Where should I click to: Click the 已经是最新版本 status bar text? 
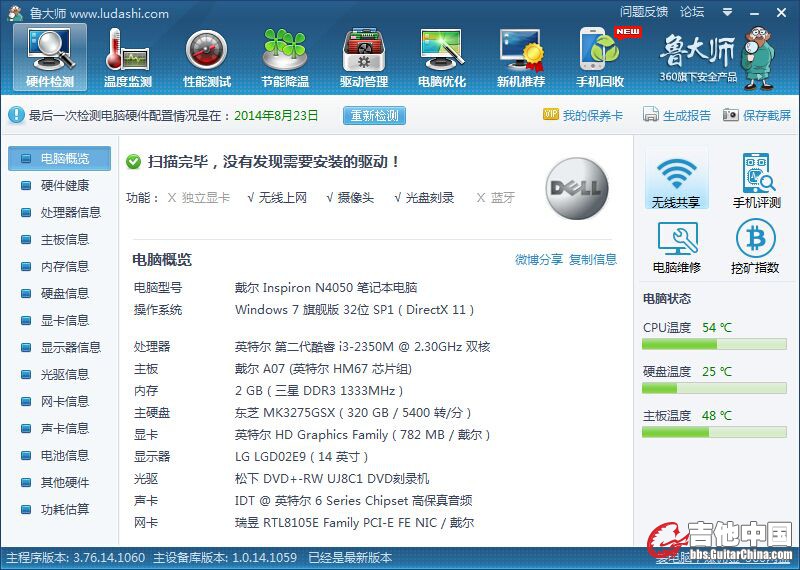tap(351, 557)
